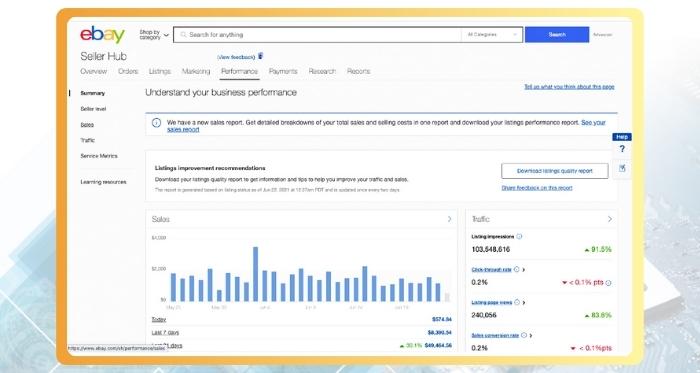Open Traffic panel via its chevron arrow
The image size is (700, 373).
(610, 219)
